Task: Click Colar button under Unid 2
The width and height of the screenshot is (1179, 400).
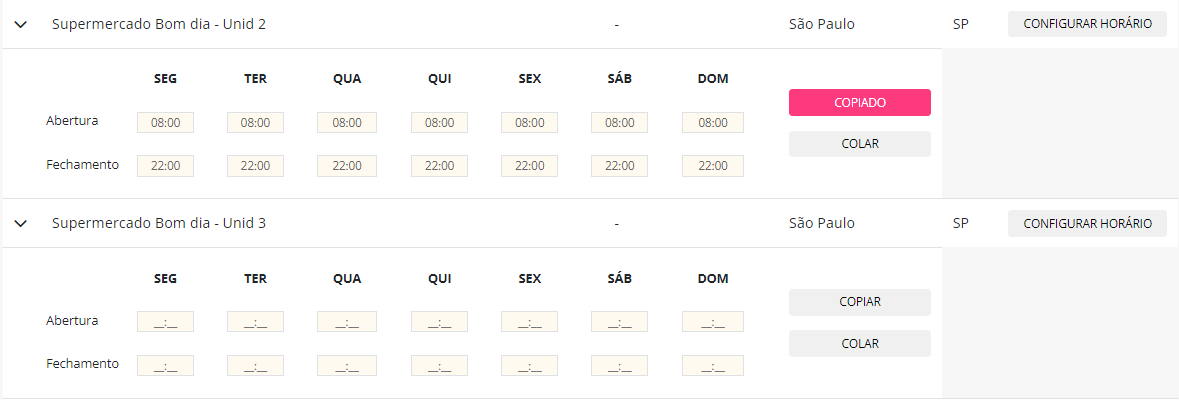Action: point(859,144)
